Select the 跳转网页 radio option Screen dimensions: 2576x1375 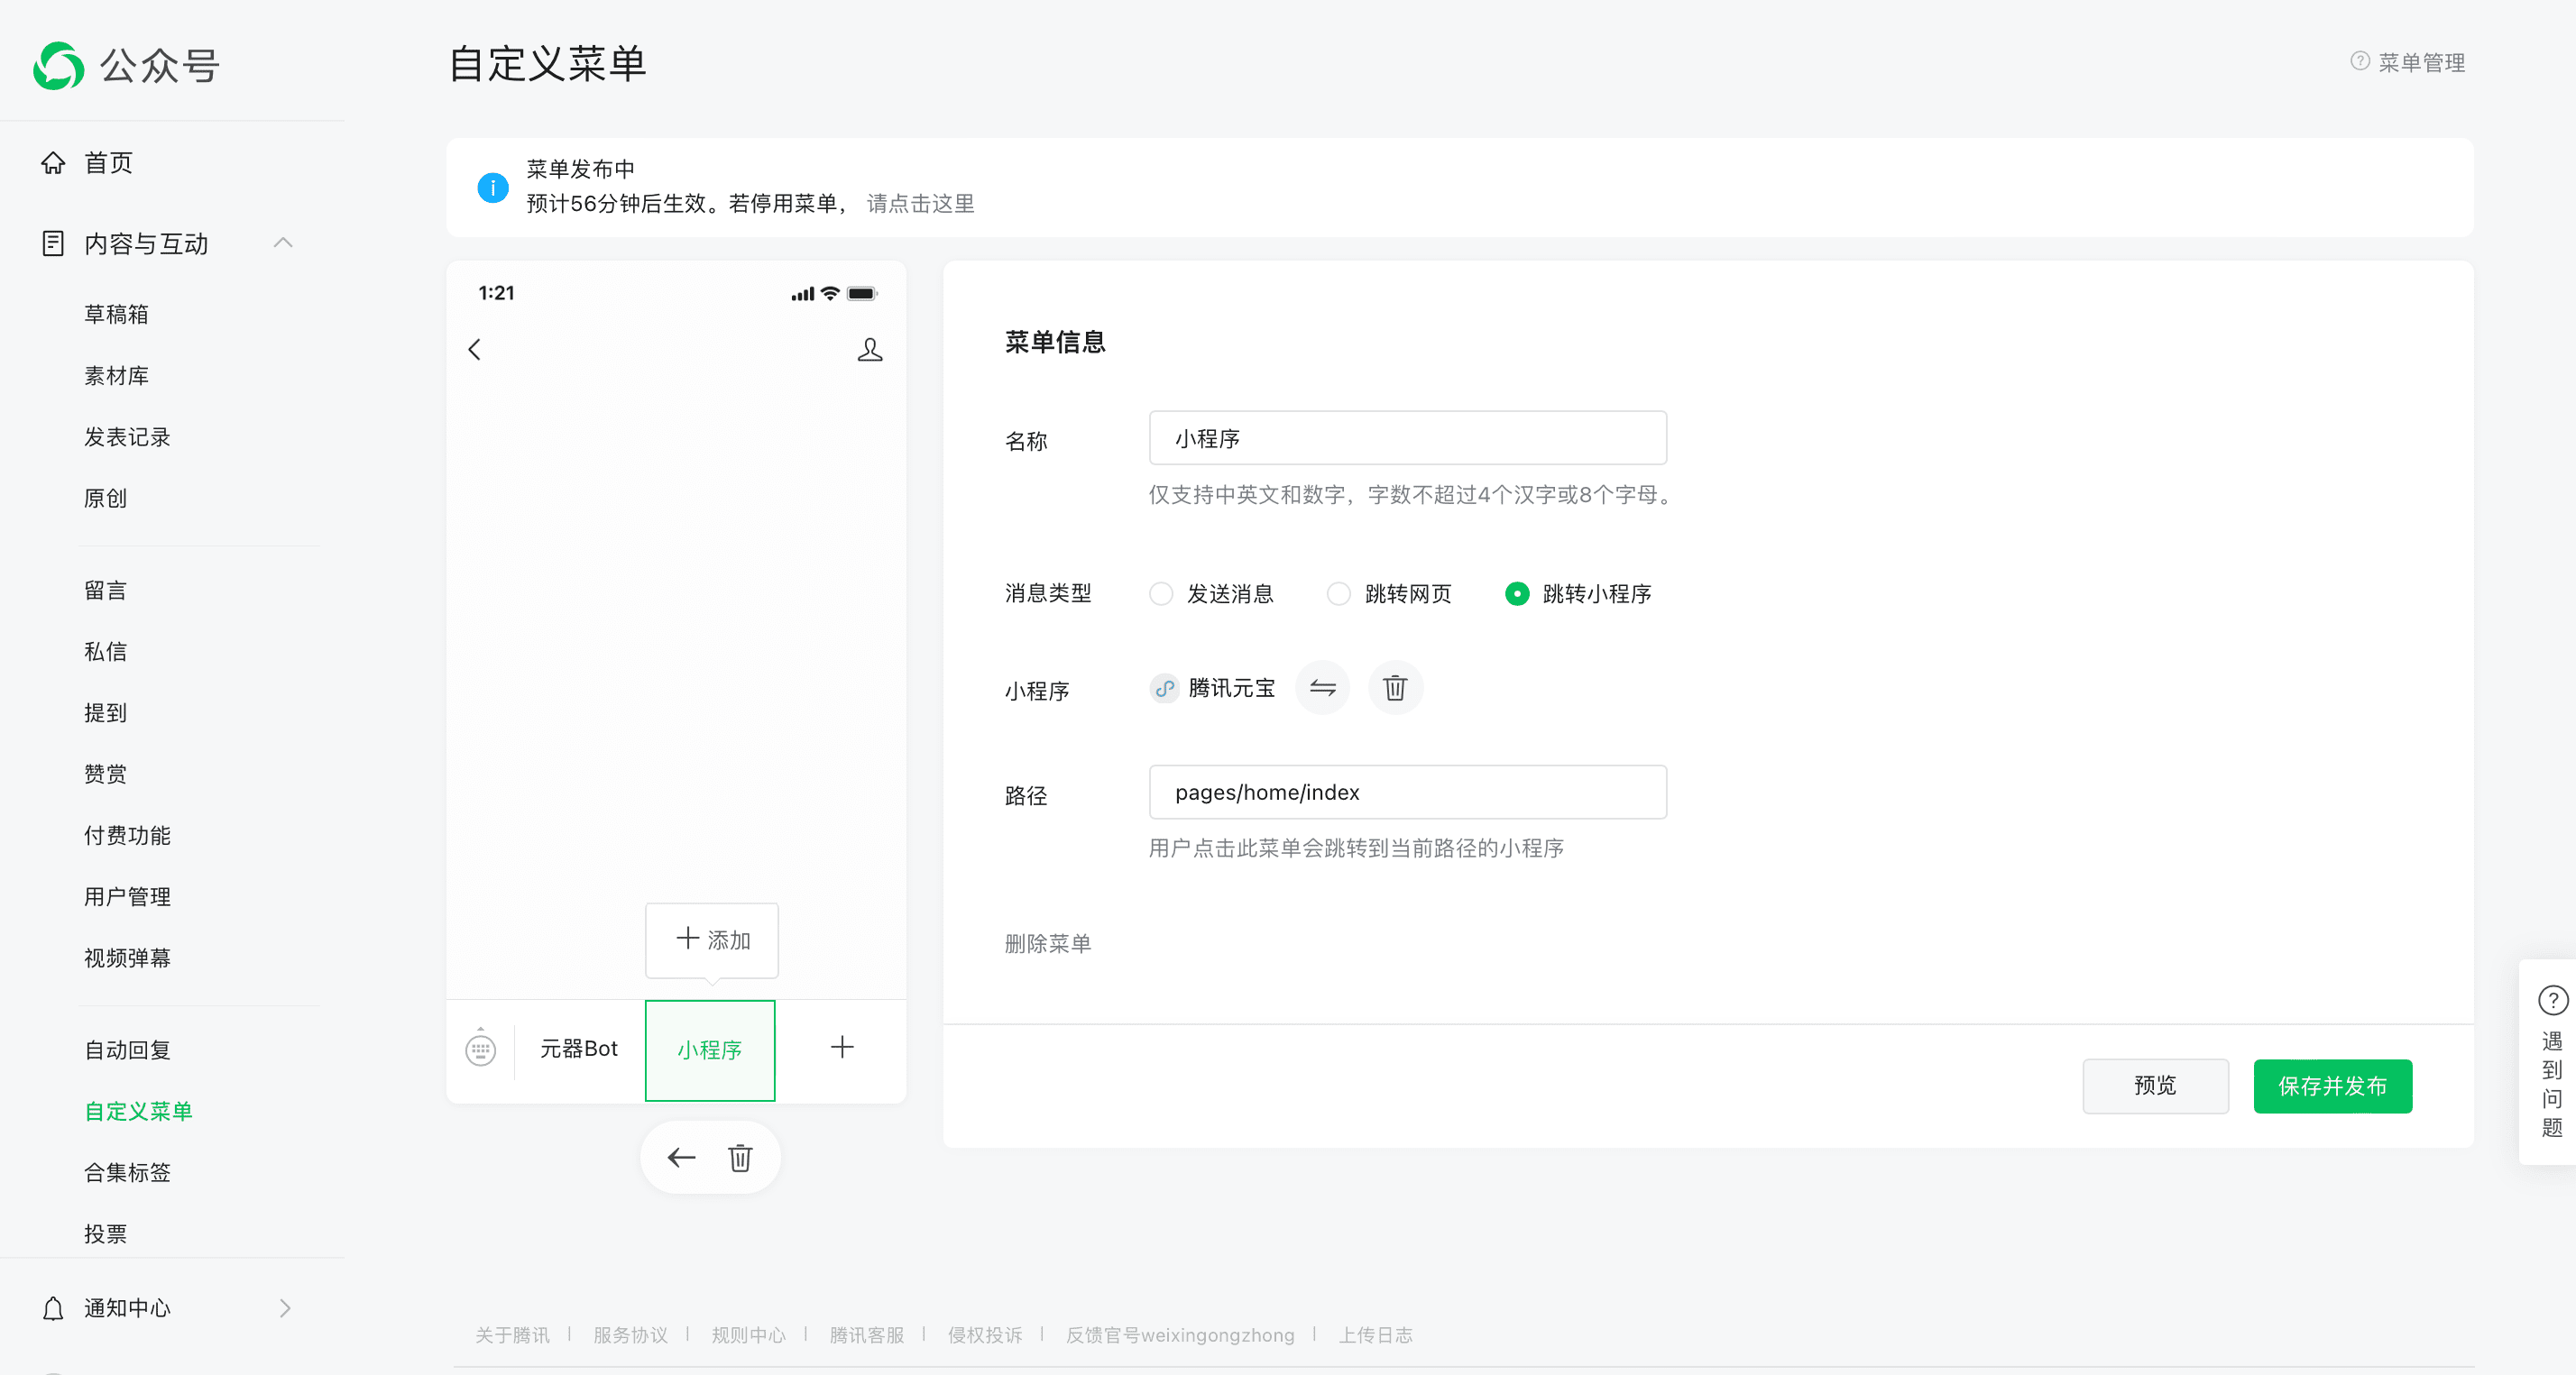(x=1338, y=594)
